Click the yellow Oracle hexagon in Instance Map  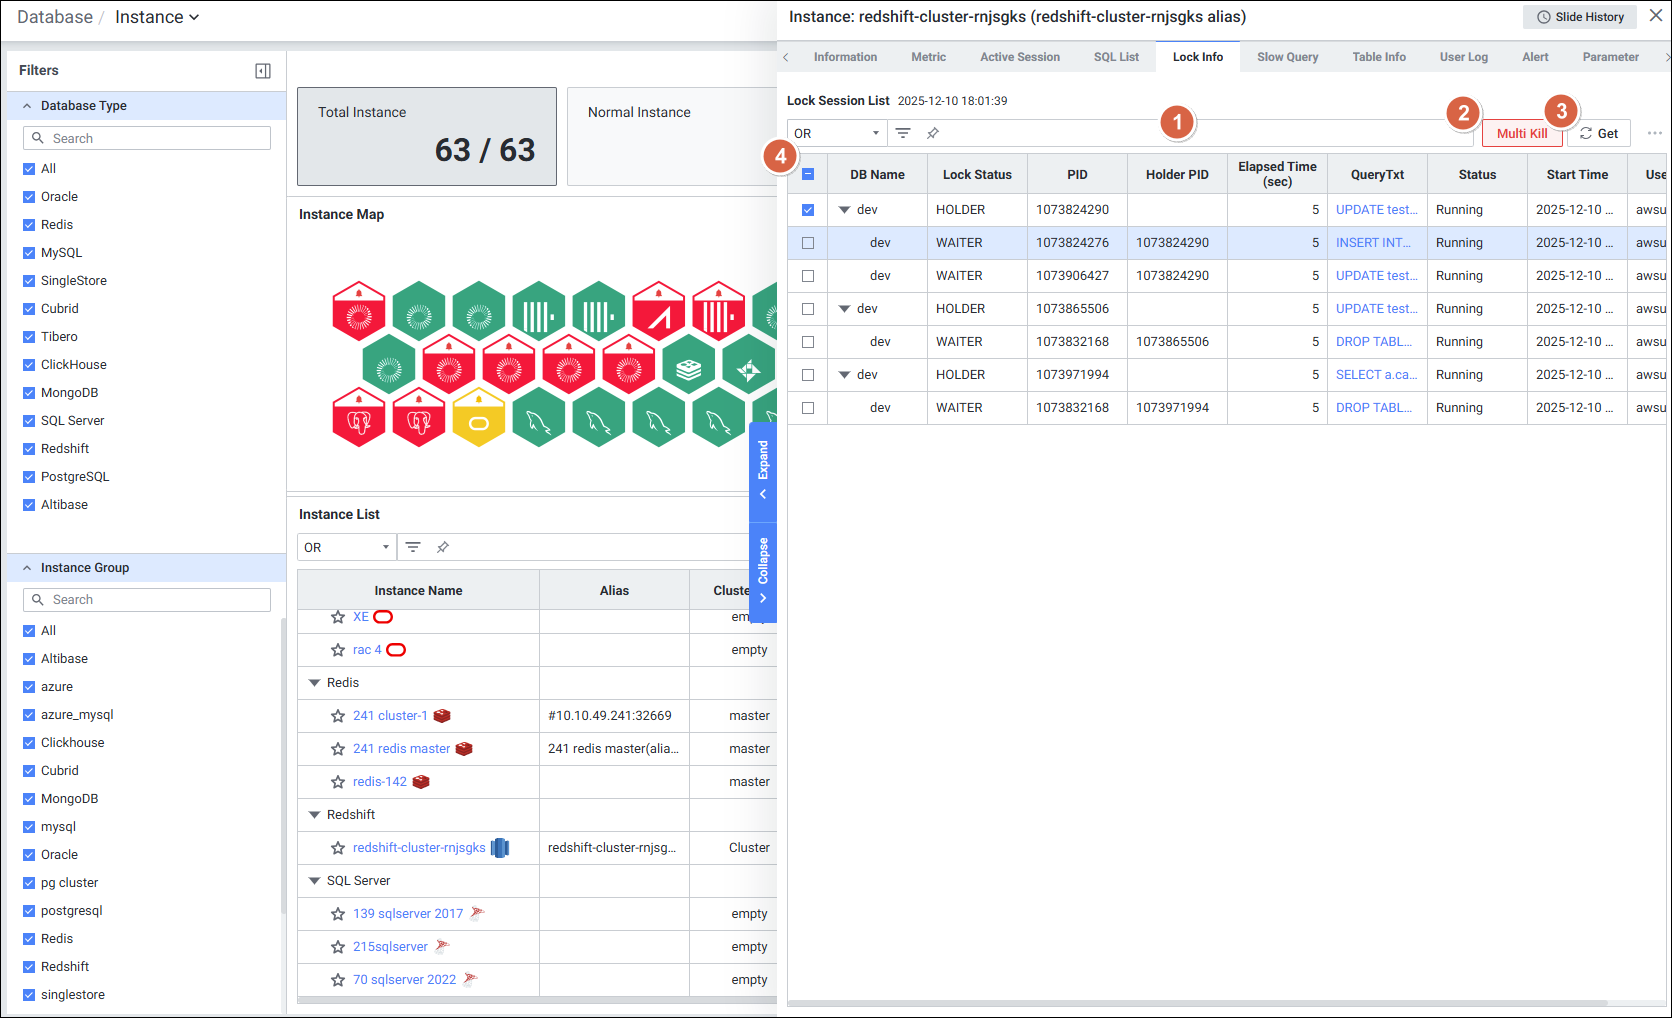(x=479, y=418)
